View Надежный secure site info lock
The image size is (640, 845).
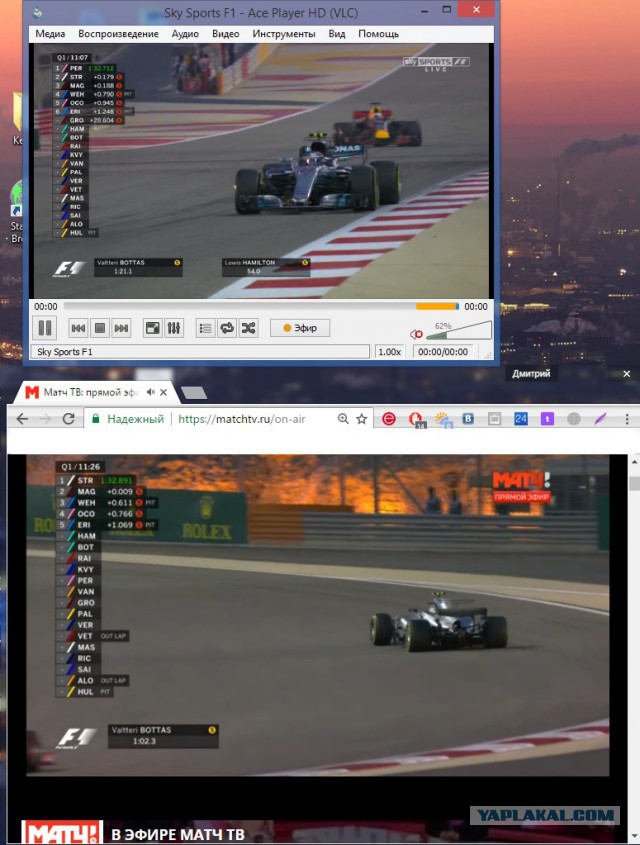coord(128,419)
